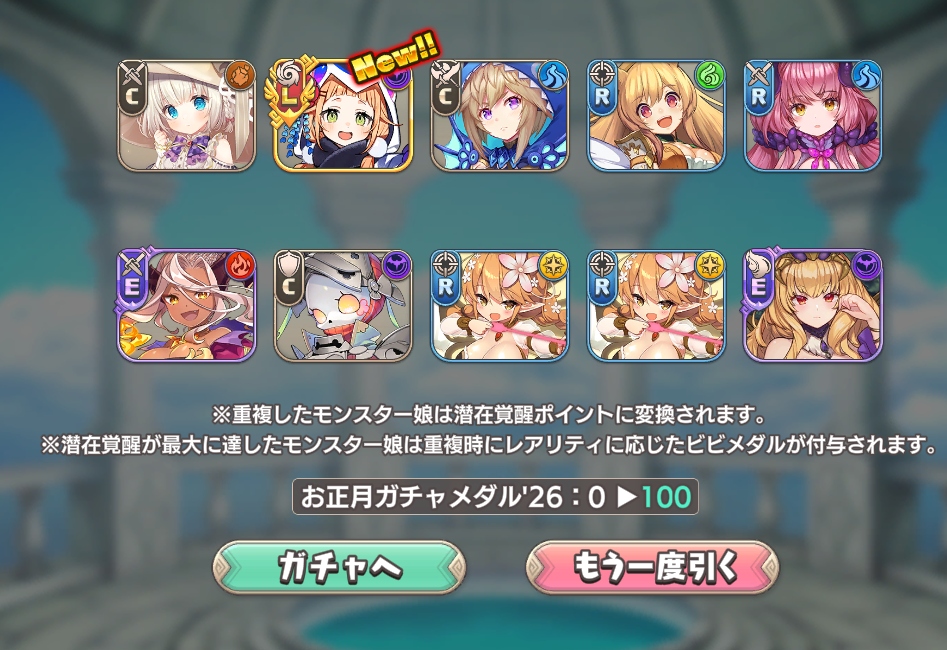Select the pink-haired R-rank water character

813,115
